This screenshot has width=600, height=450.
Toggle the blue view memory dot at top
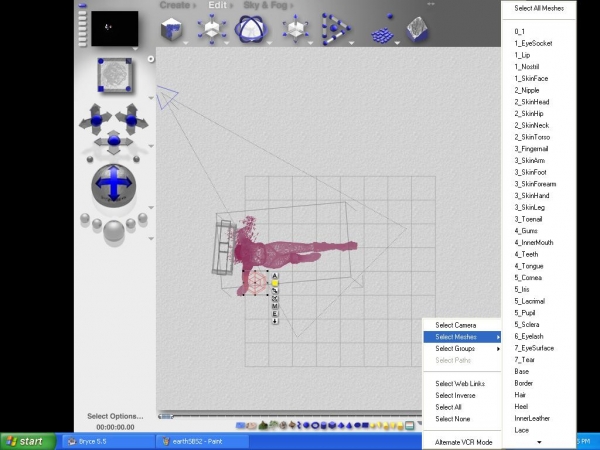pos(83,5)
